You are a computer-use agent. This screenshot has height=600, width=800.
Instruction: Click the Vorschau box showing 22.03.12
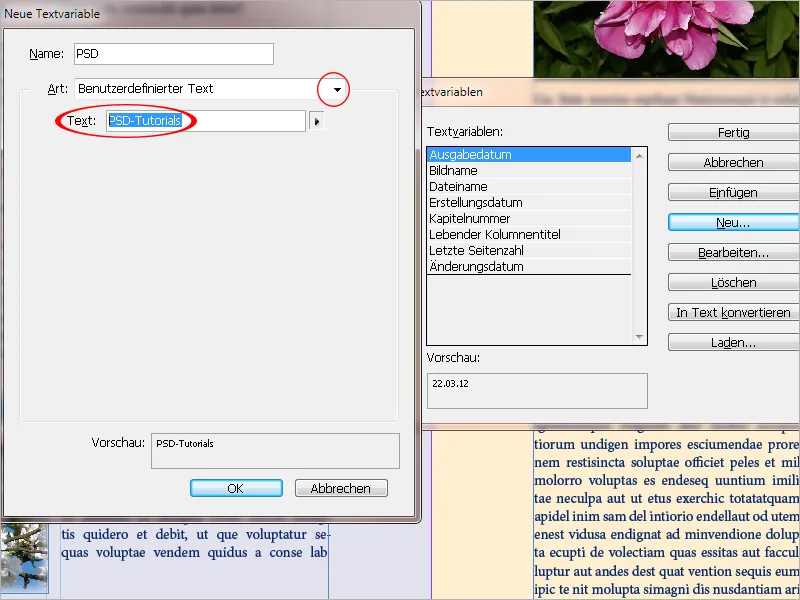point(537,391)
